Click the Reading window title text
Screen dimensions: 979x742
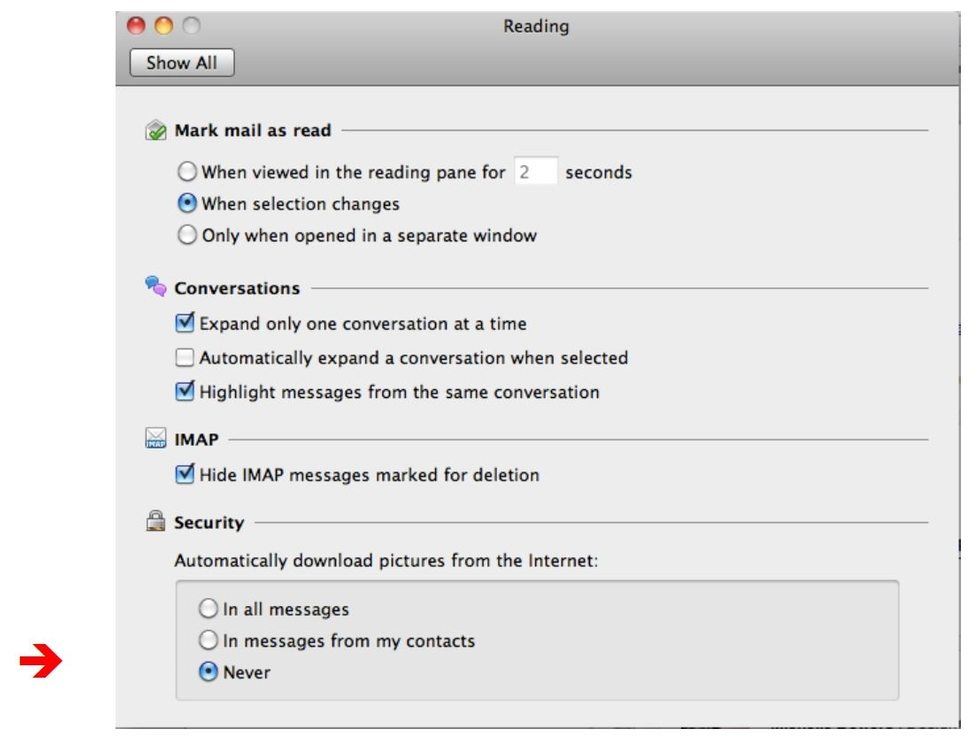pyautogui.click(x=535, y=27)
